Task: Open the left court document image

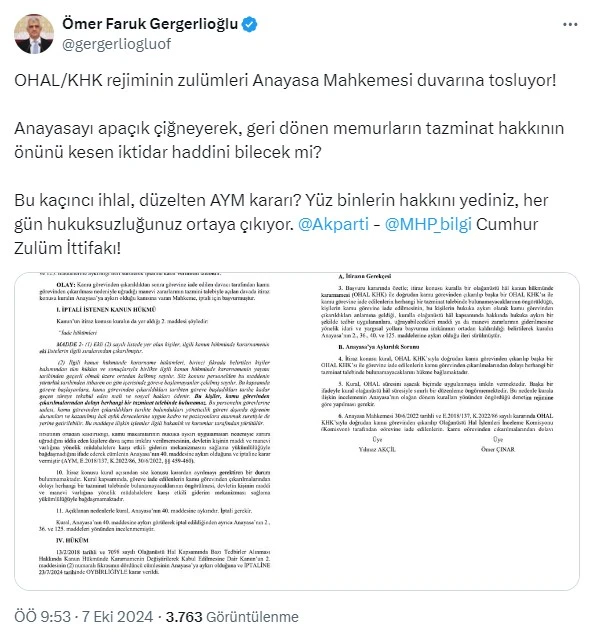Action: click(155, 431)
